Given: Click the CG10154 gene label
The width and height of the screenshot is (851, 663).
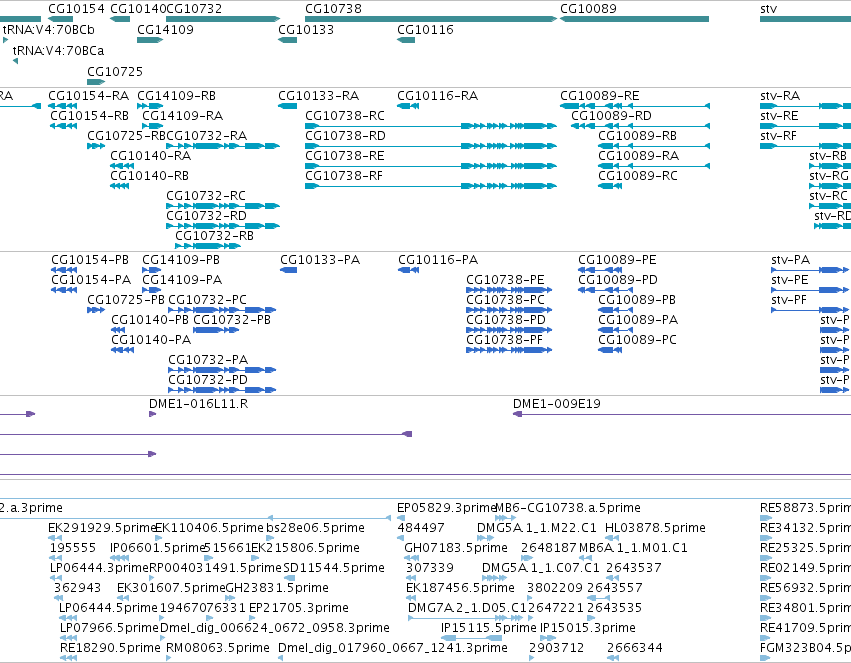Looking at the screenshot, I should click(x=76, y=9).
